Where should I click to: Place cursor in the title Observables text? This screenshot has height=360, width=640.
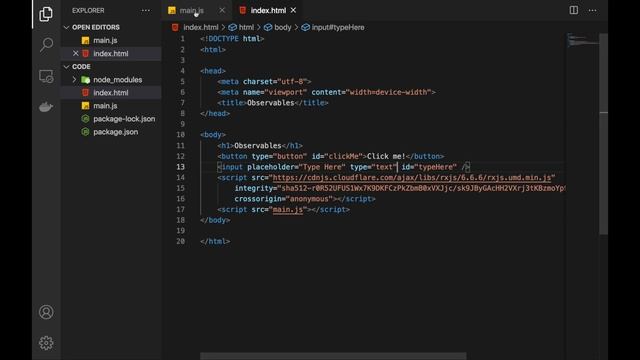271,103
